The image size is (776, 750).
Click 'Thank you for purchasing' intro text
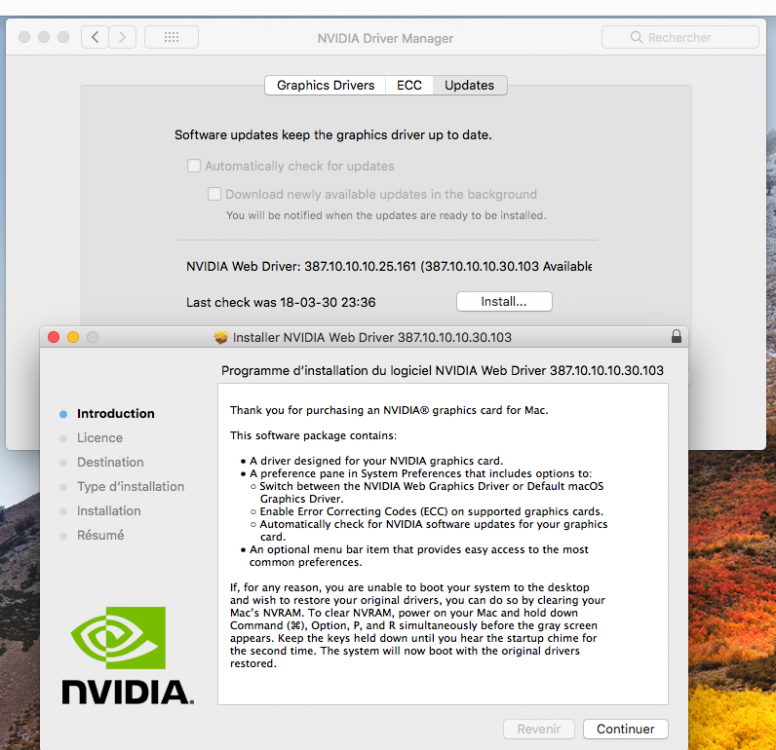pos(389,410)
